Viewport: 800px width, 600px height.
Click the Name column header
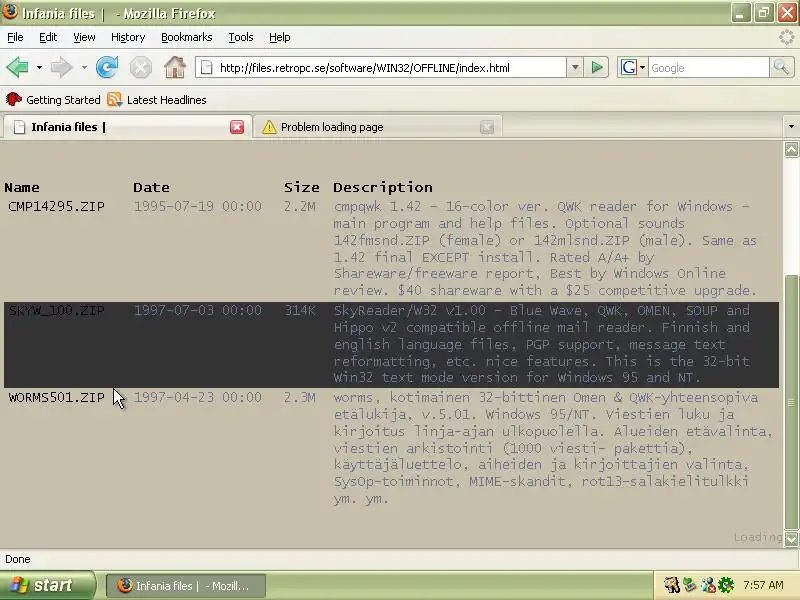pos(22,187)
